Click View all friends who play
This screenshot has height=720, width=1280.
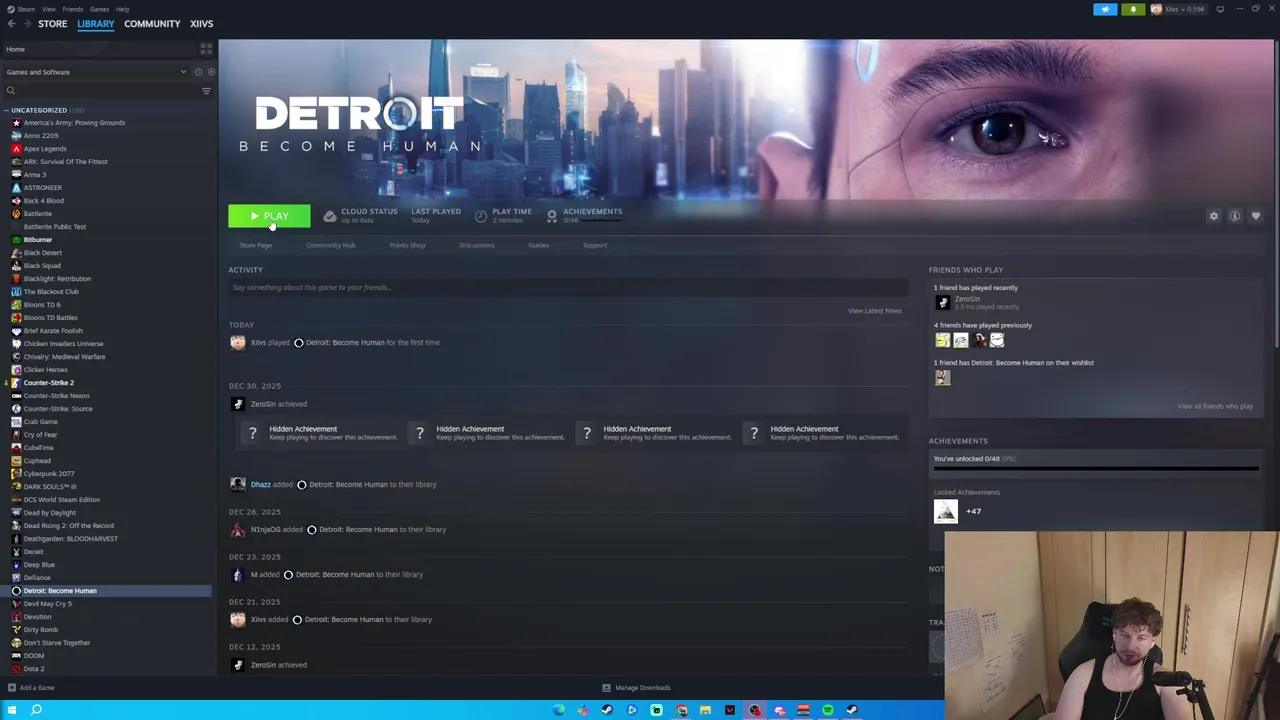pos(1215,406)
